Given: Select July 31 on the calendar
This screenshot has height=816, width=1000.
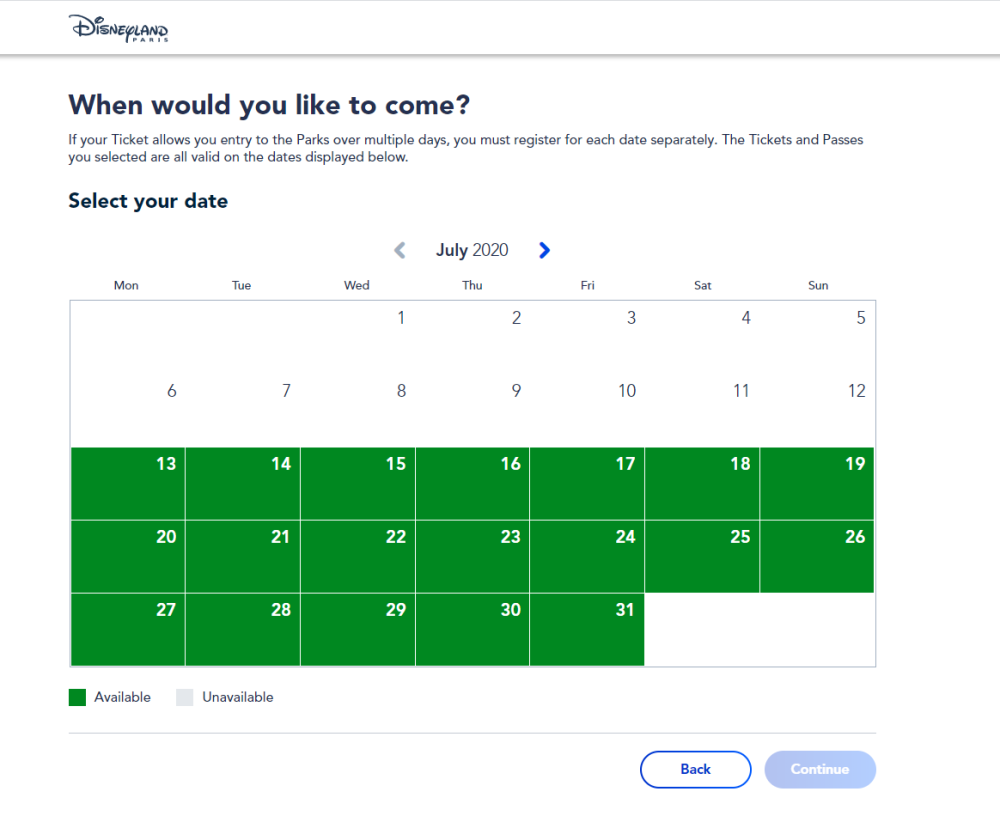Looking at the screenshot, I should coord(587,630).
